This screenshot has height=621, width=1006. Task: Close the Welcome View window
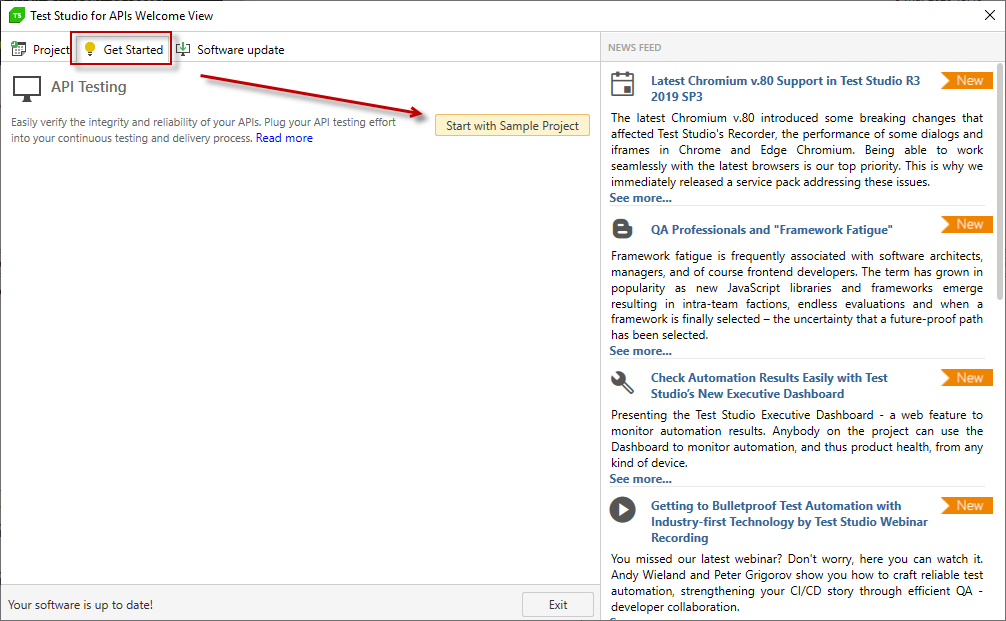tap(990, 15)
